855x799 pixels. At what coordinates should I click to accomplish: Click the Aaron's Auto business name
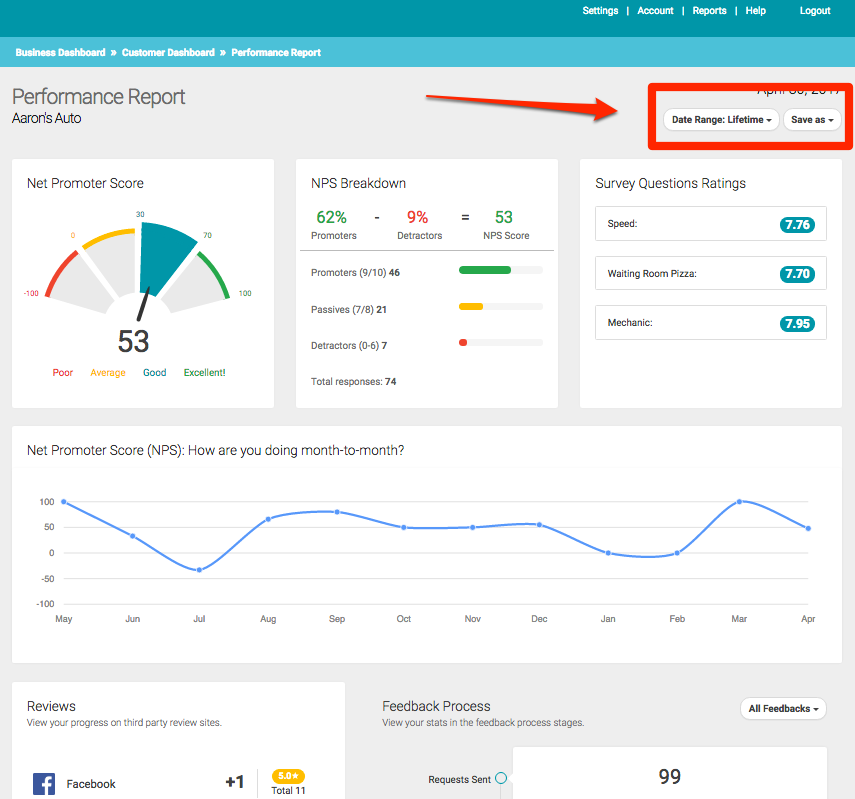tap(46, 118)
